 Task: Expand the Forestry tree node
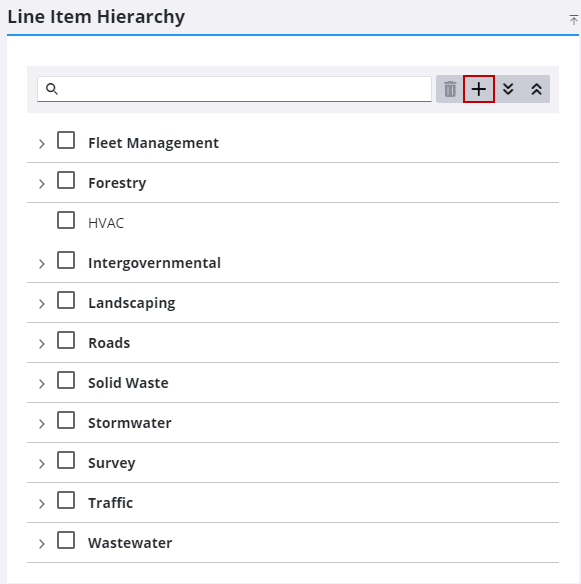pyautogui.click(x=42, y=184)
